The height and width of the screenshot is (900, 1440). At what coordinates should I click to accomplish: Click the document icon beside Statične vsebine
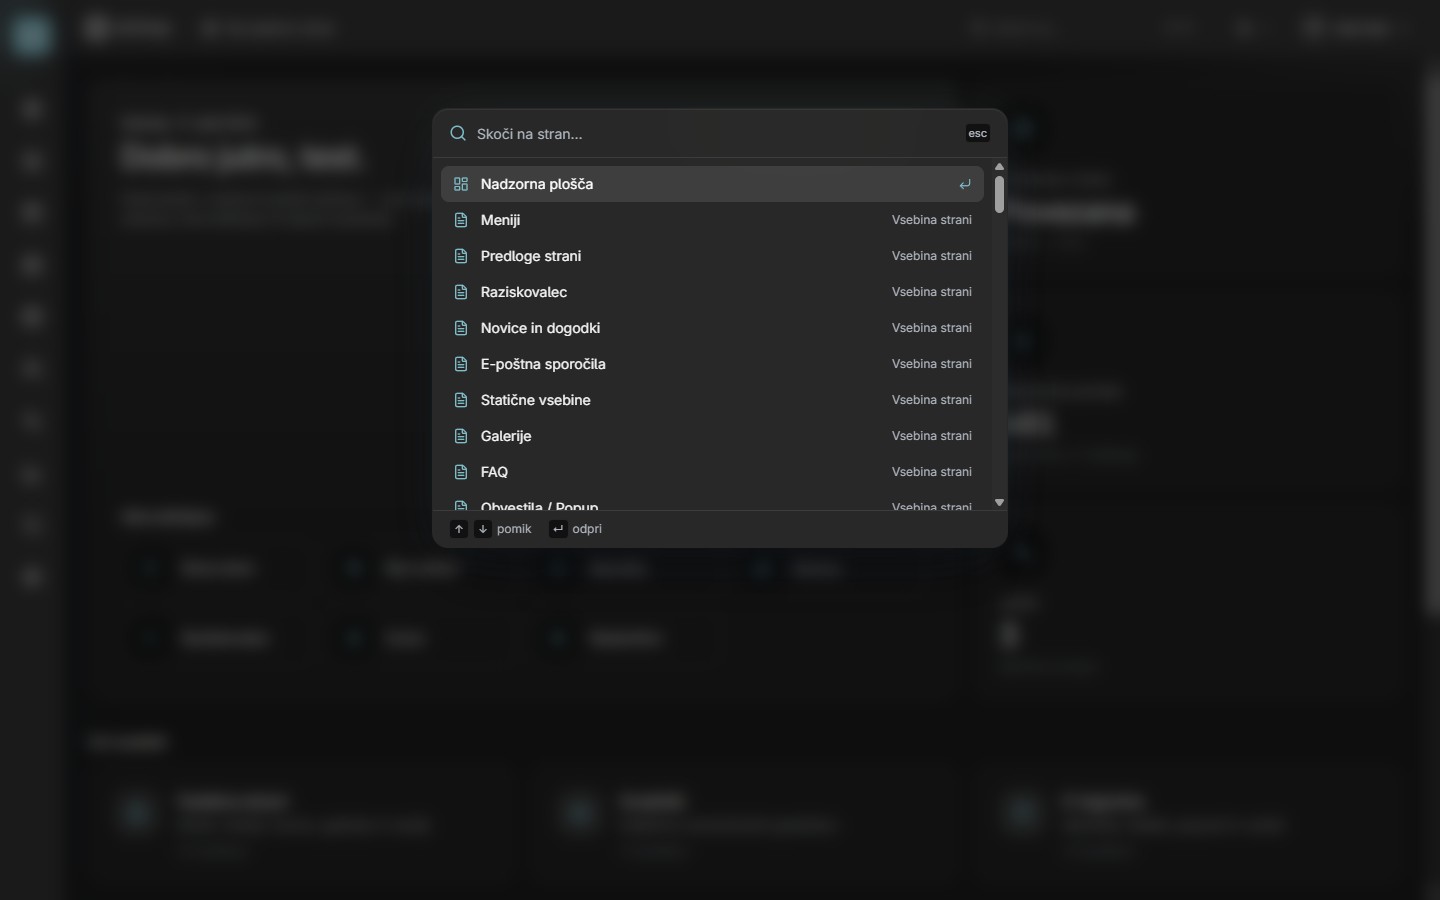pos(461,400)
